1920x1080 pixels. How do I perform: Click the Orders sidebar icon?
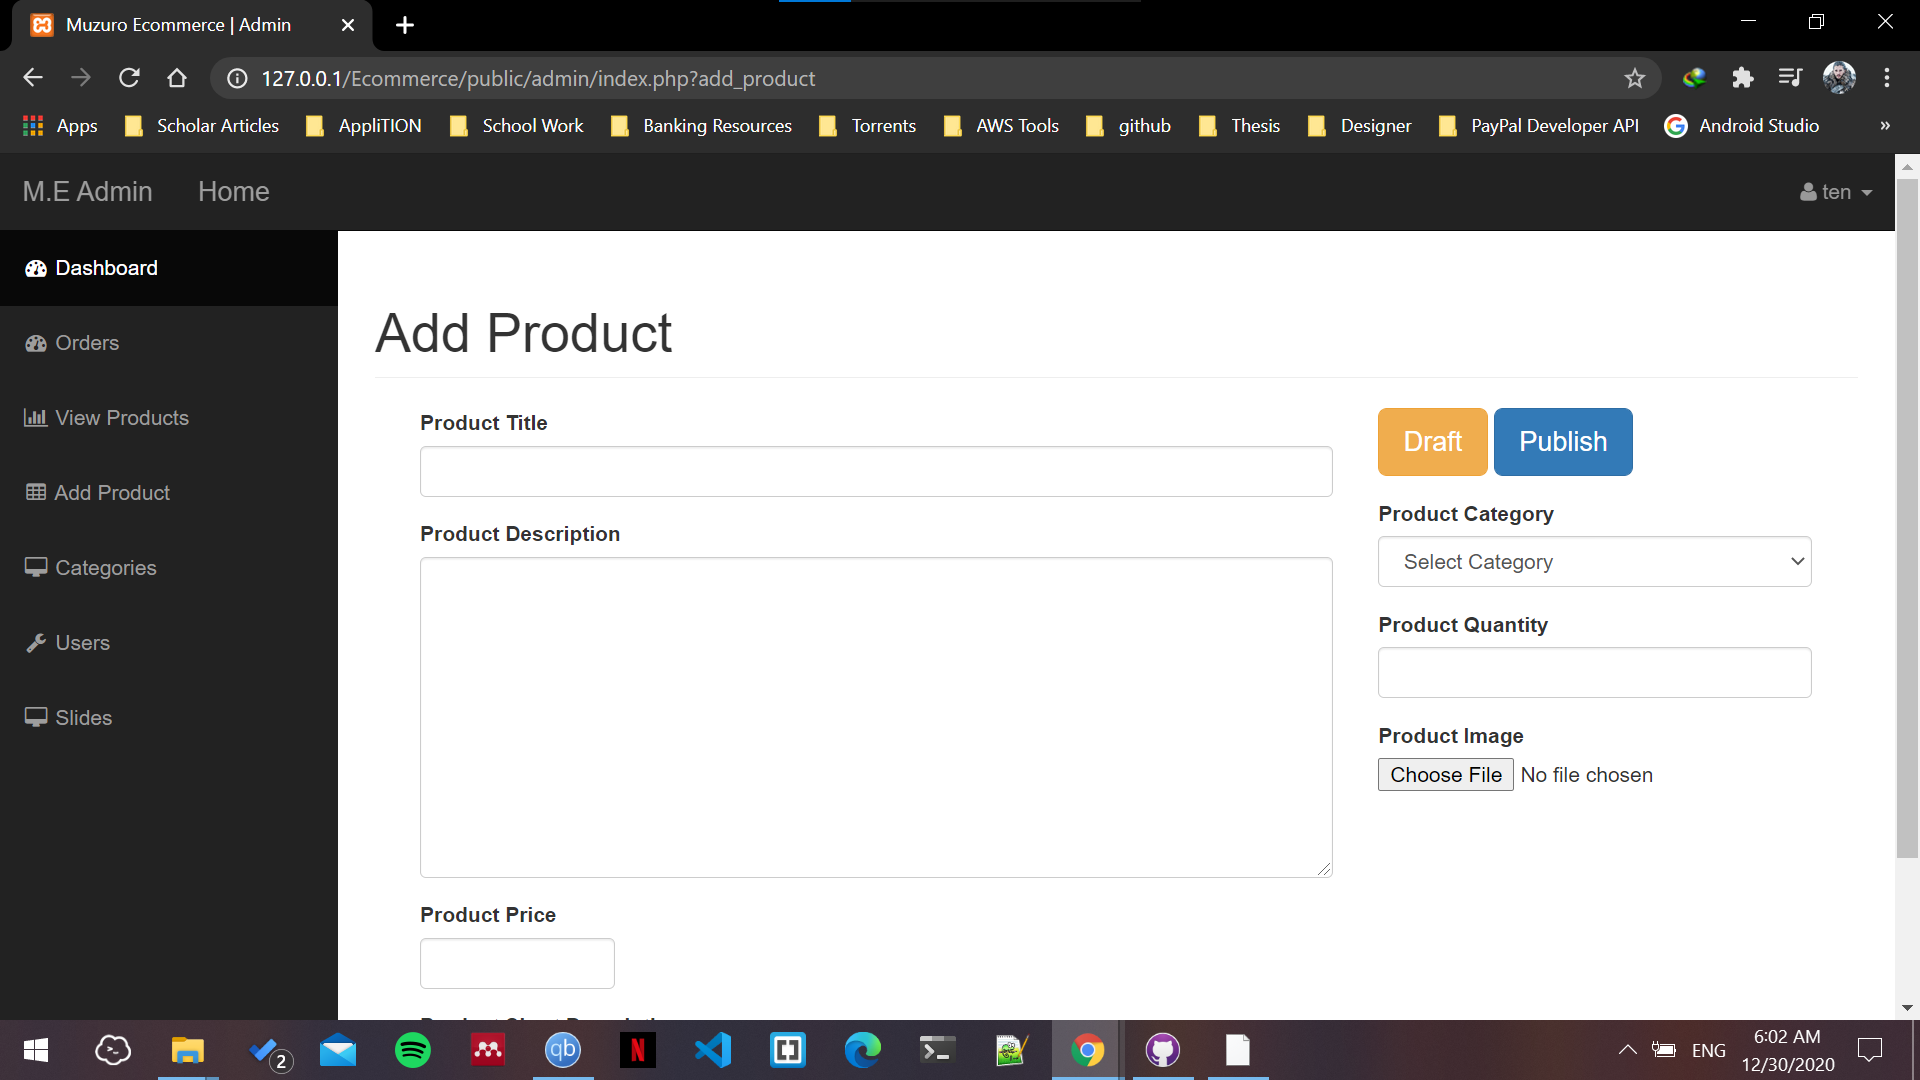click(36, 343)
